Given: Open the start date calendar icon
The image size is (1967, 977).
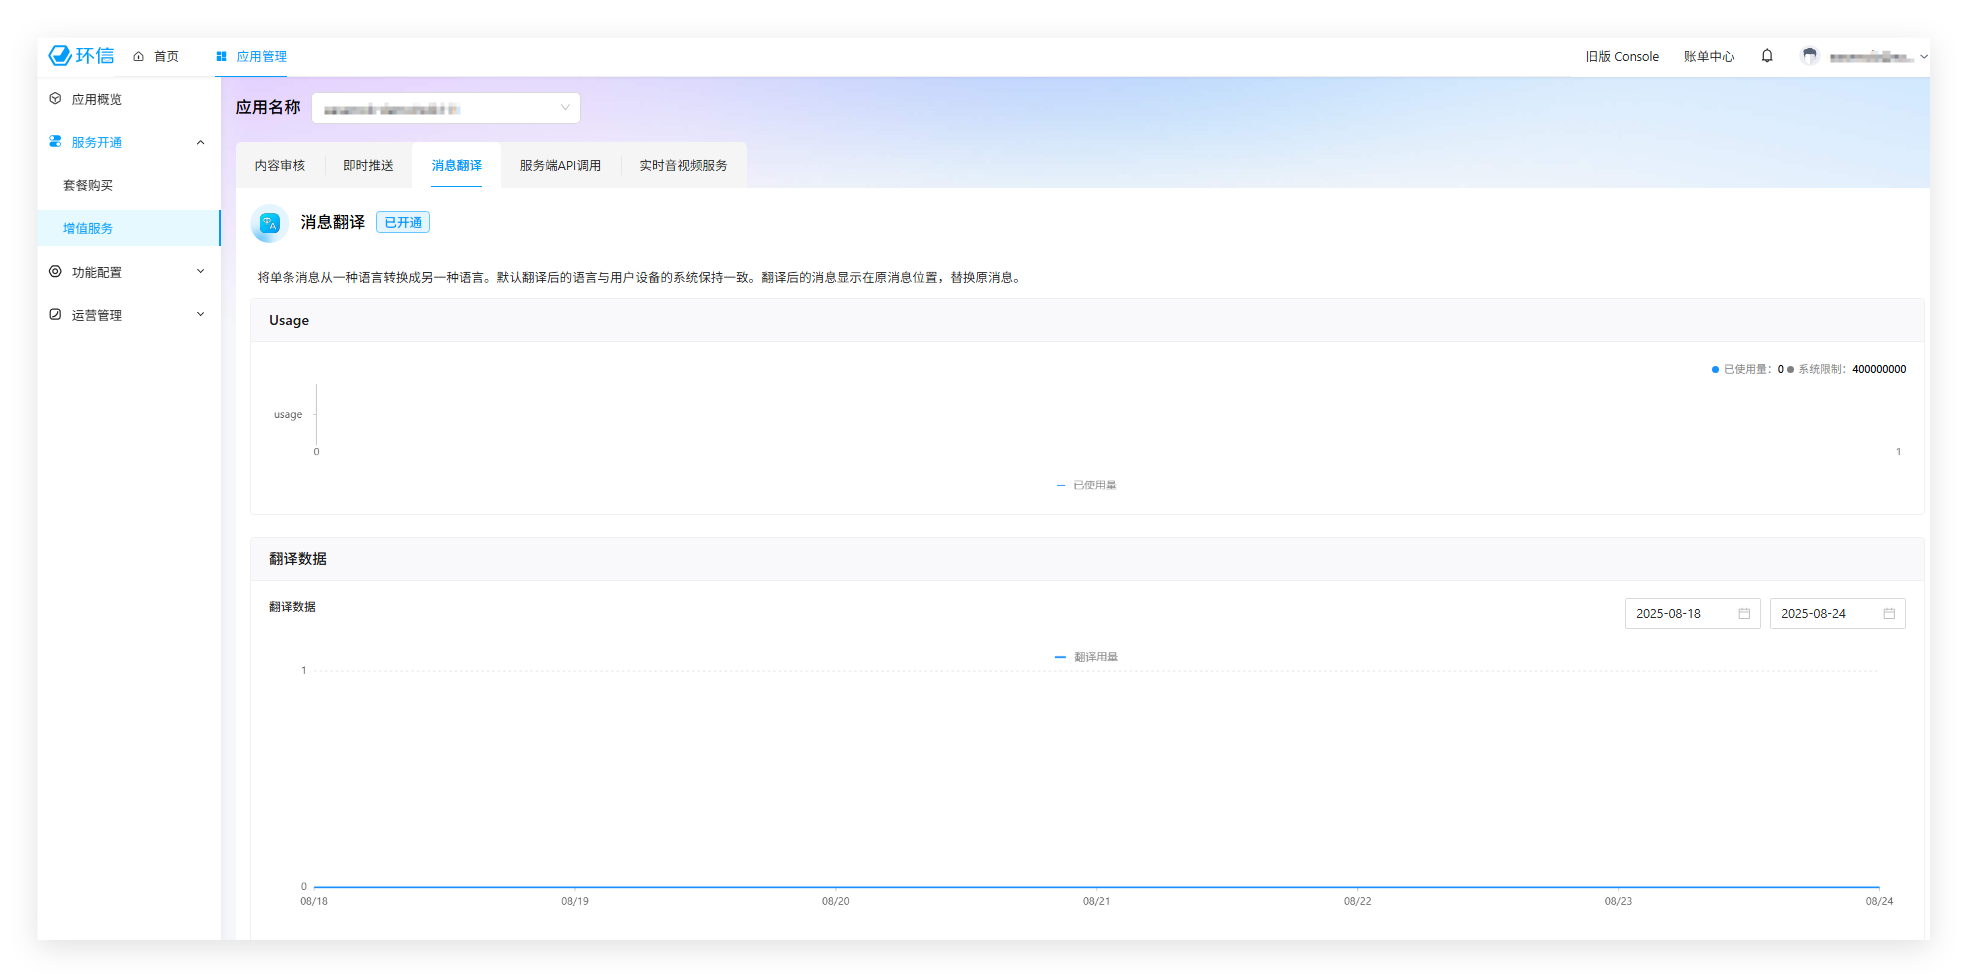Looking at the screenshot, I should (x=1744, y=614).
